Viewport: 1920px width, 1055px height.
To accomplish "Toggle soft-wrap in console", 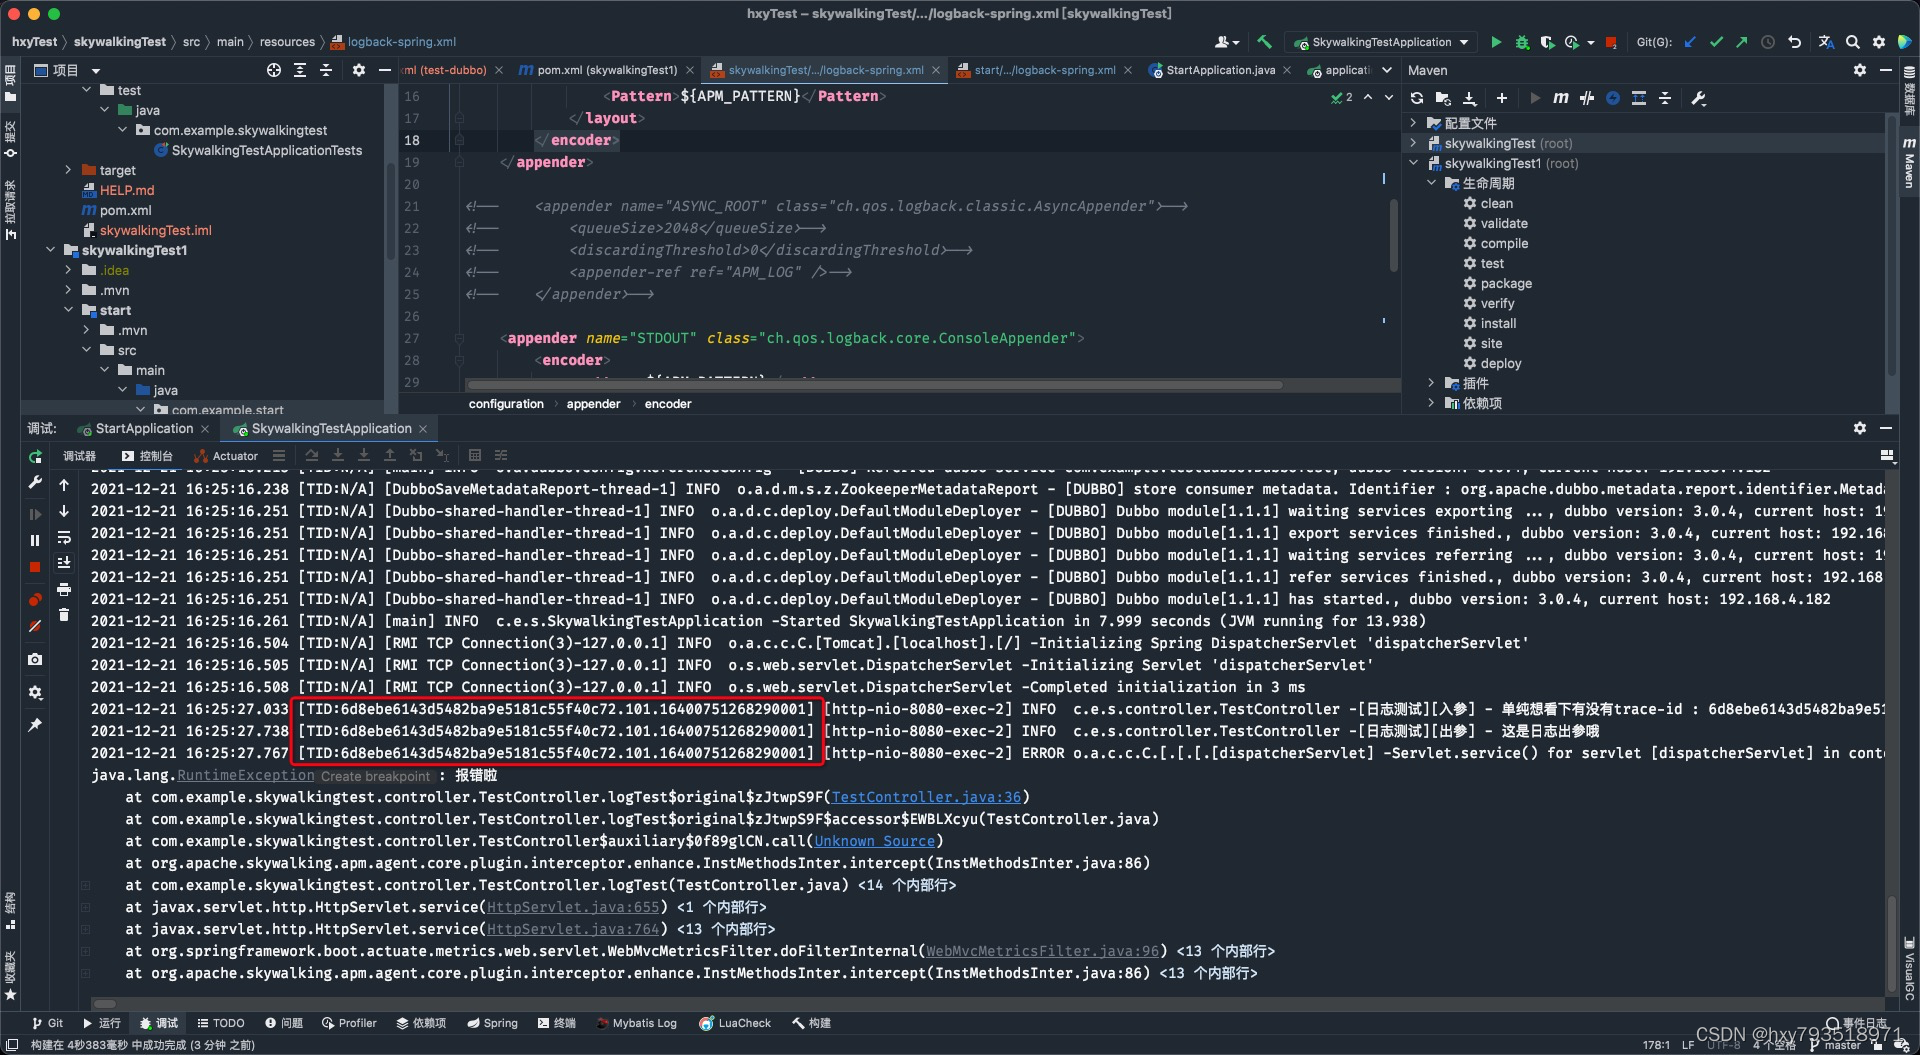I will point(64,537).
